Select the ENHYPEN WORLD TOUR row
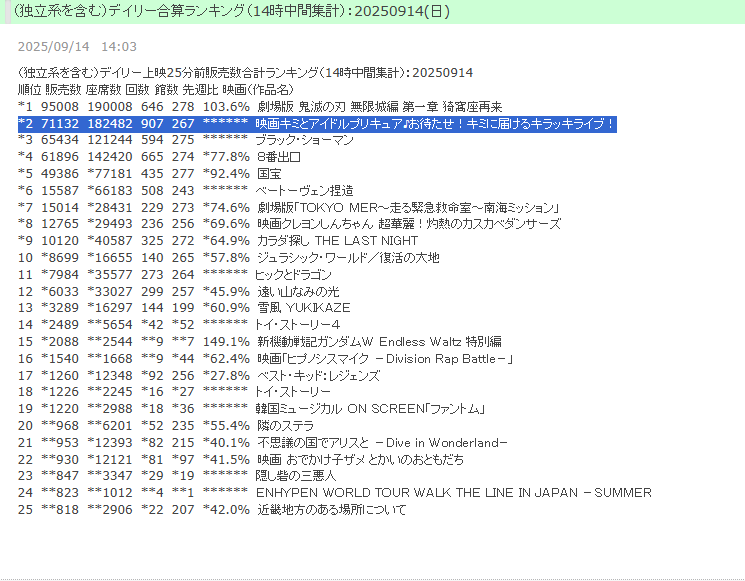The width and height of the screenshot is (745, 581). (x=335, y=493)
